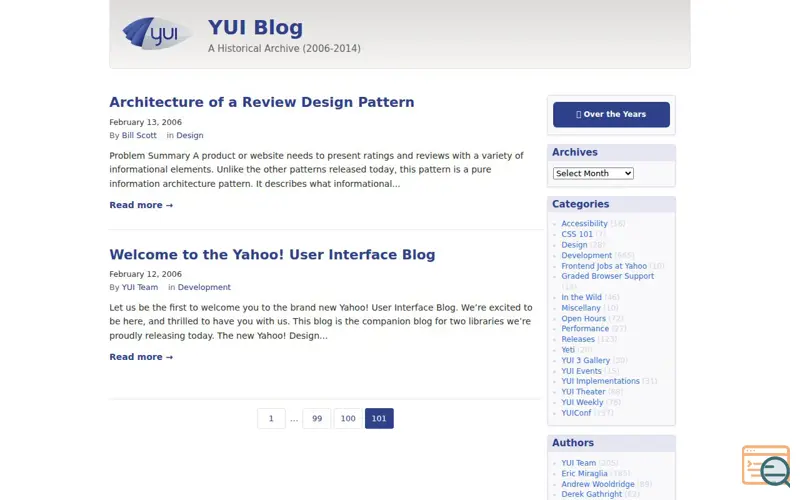Click the pagination ellipsis
Screen dimensions: 800x500
[294, 419]
